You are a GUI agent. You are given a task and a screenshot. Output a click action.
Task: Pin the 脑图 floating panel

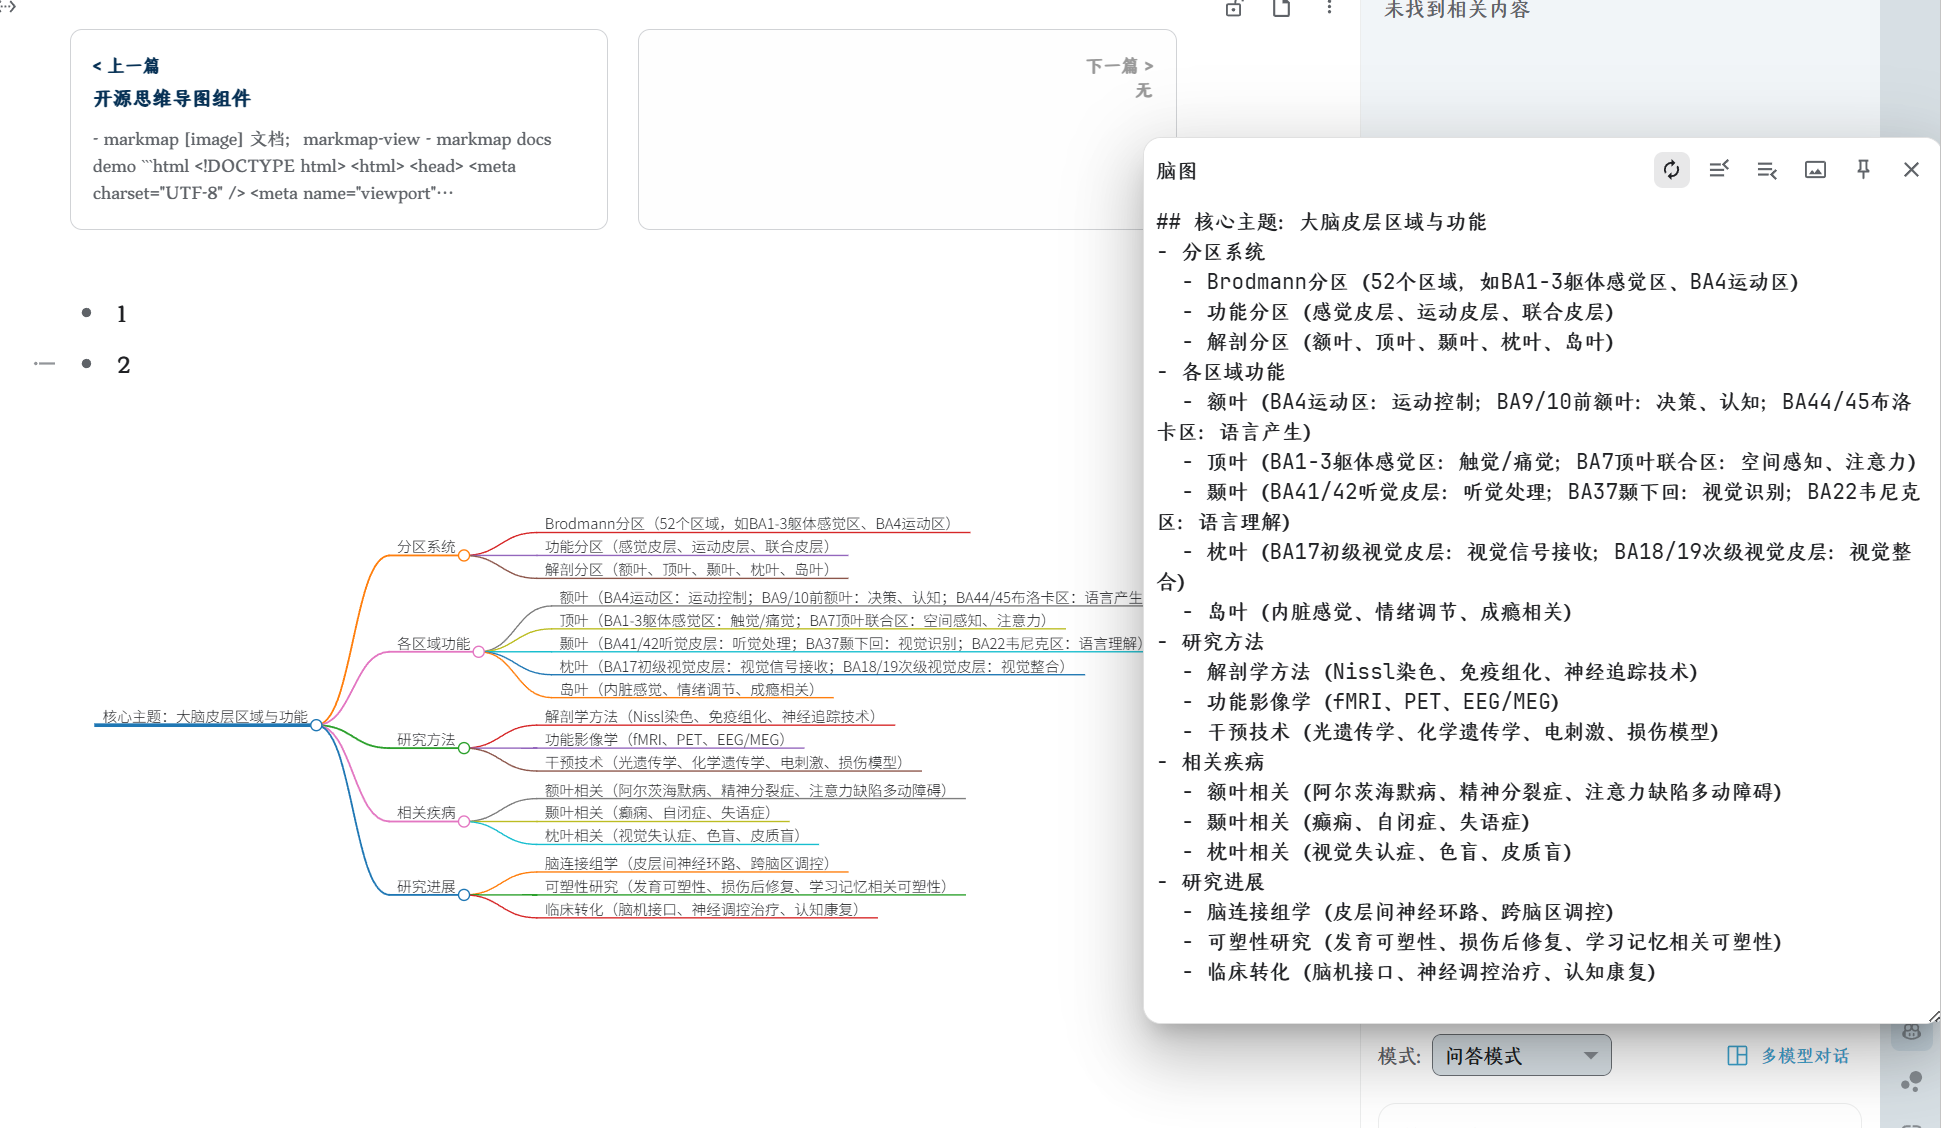[x=1863, y=170]
